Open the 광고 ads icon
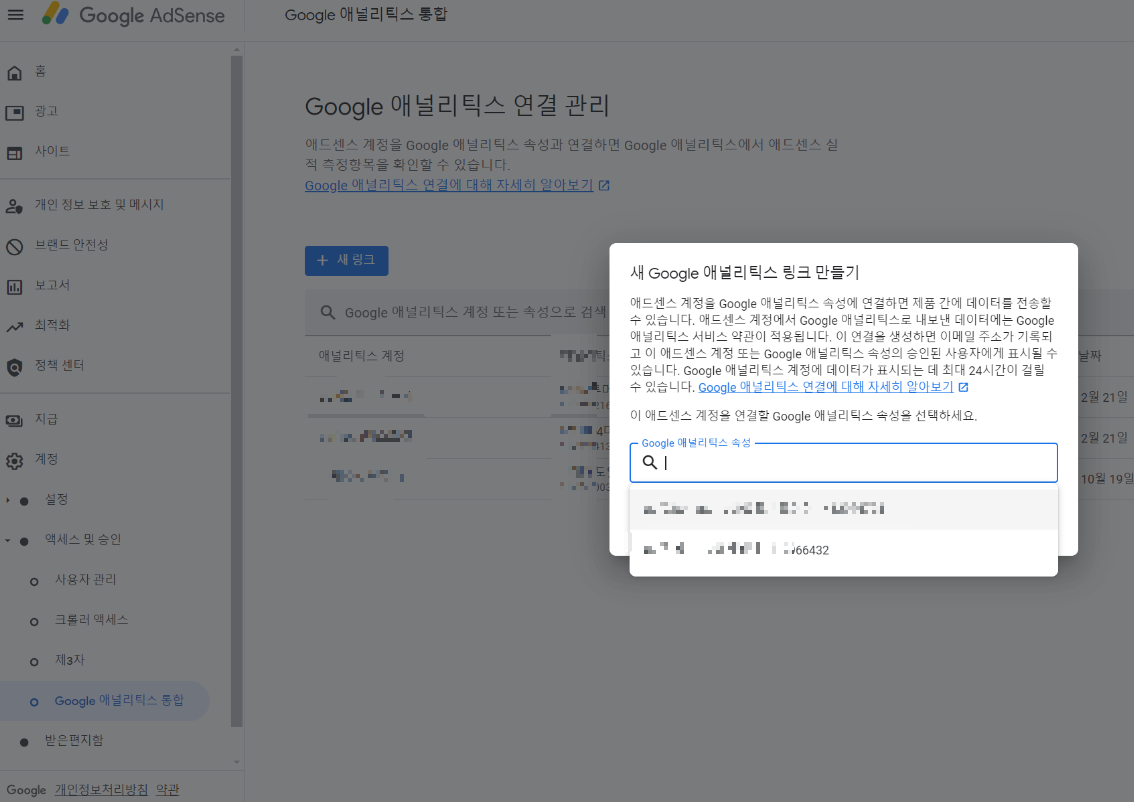This screenshot has width=1134, height=802. (14, 113)
